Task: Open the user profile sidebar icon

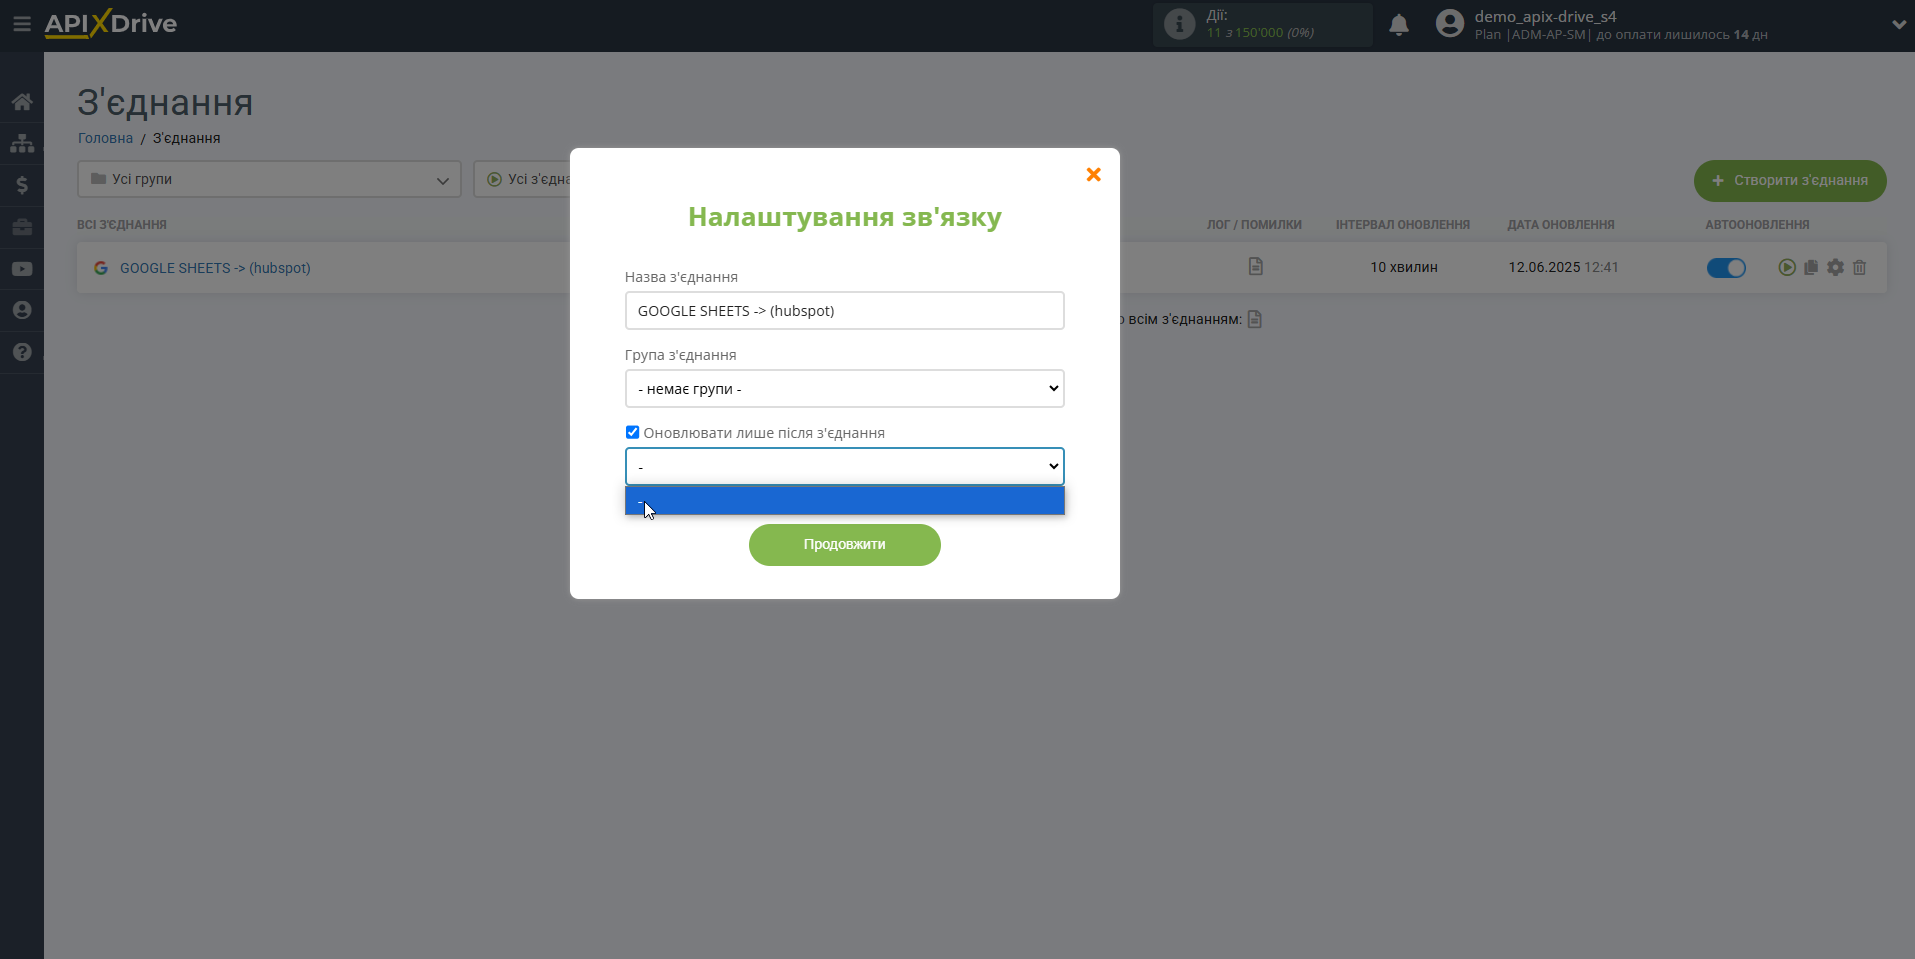Action: 22,310
